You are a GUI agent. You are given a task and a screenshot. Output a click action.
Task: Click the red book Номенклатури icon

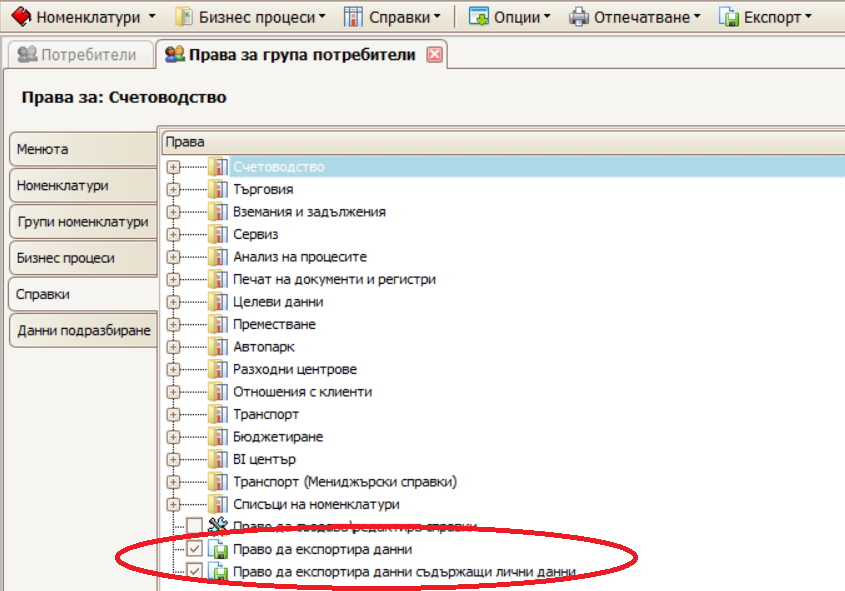click(20, 17)
